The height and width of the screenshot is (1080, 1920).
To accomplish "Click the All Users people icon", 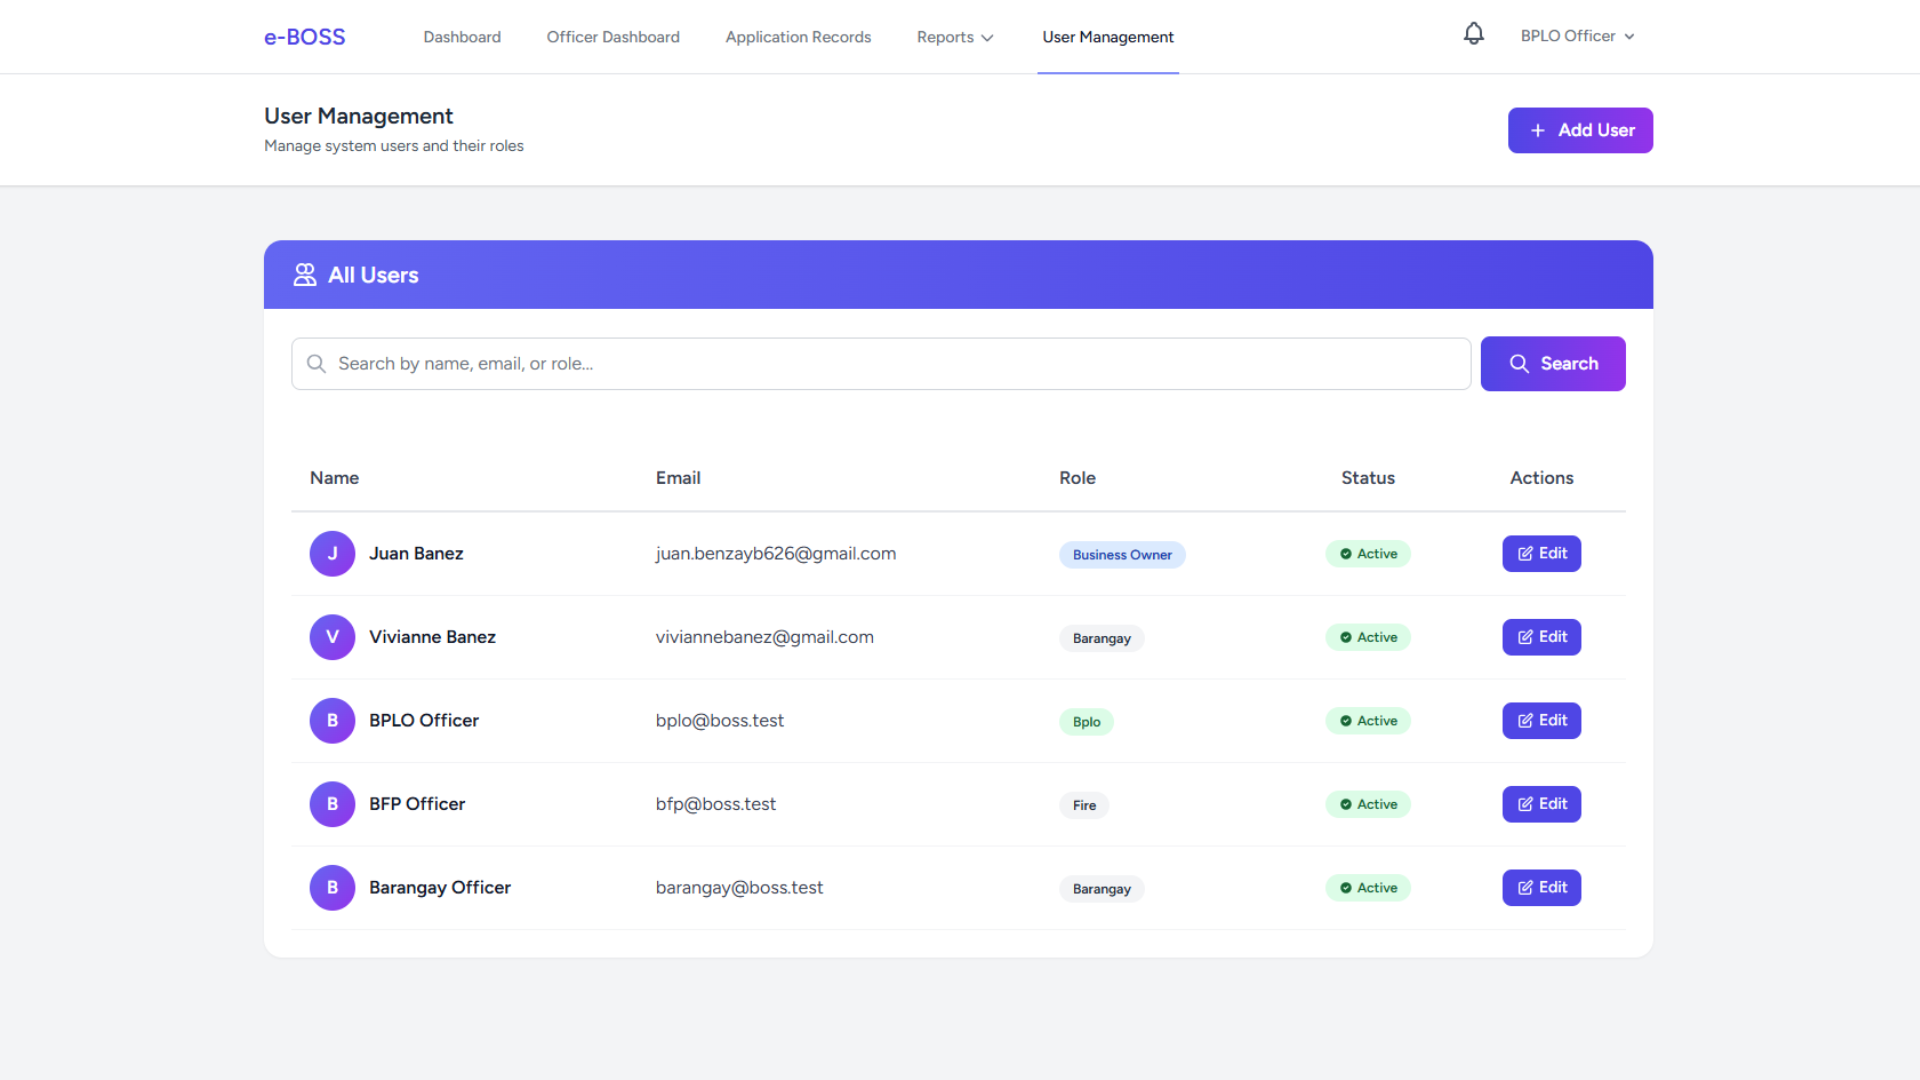I will [x=304, y=275].
